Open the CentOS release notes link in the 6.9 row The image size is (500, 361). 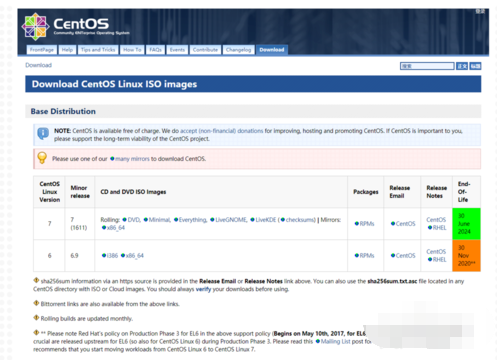(x=436, y=252)
